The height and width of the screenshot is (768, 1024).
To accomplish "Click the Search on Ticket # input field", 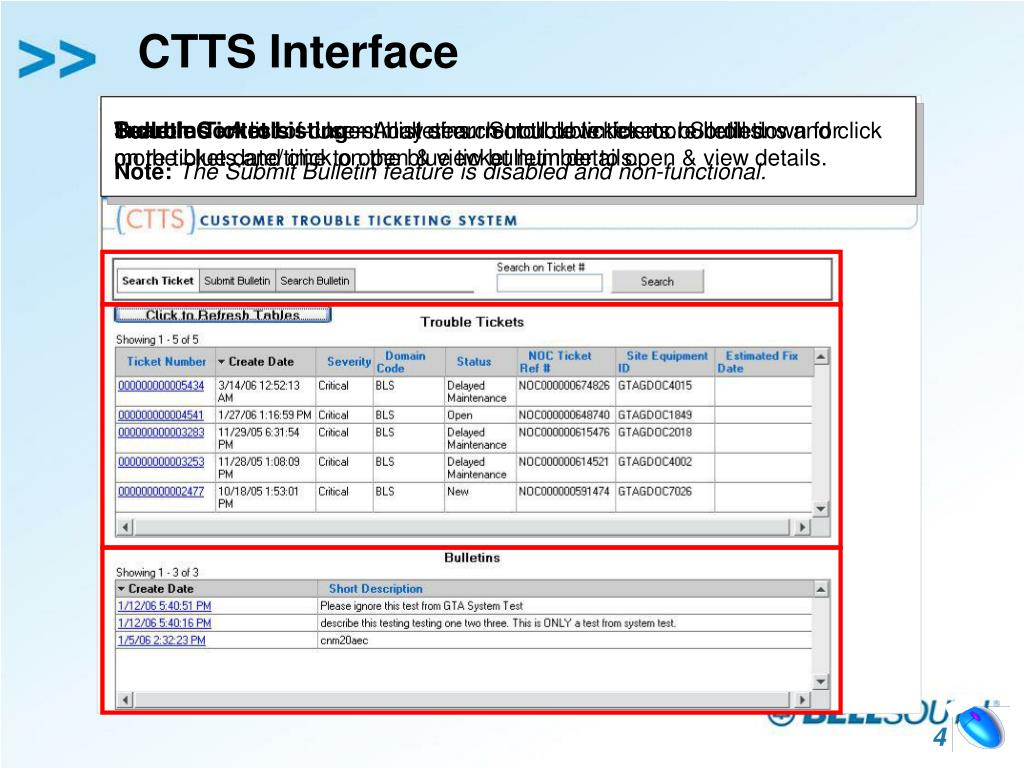I will [549, 283].
